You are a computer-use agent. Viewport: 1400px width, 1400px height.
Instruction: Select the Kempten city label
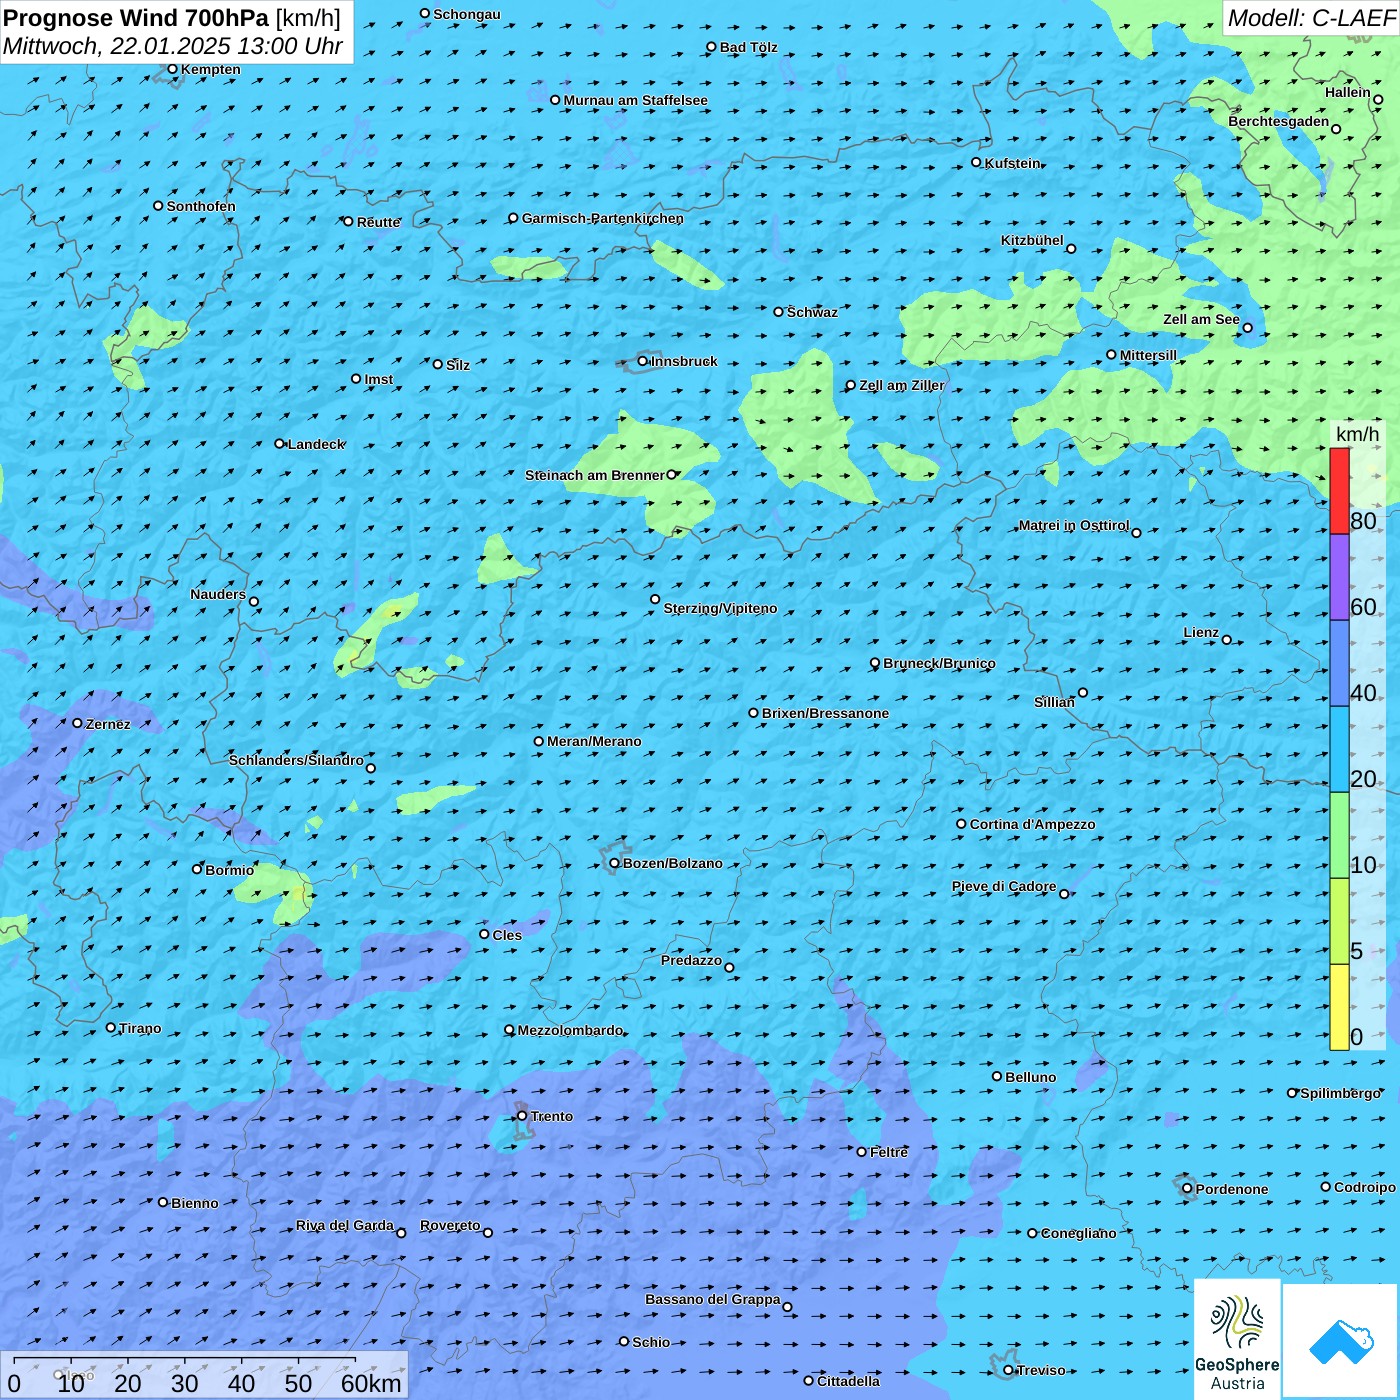(x=210, y=69)
